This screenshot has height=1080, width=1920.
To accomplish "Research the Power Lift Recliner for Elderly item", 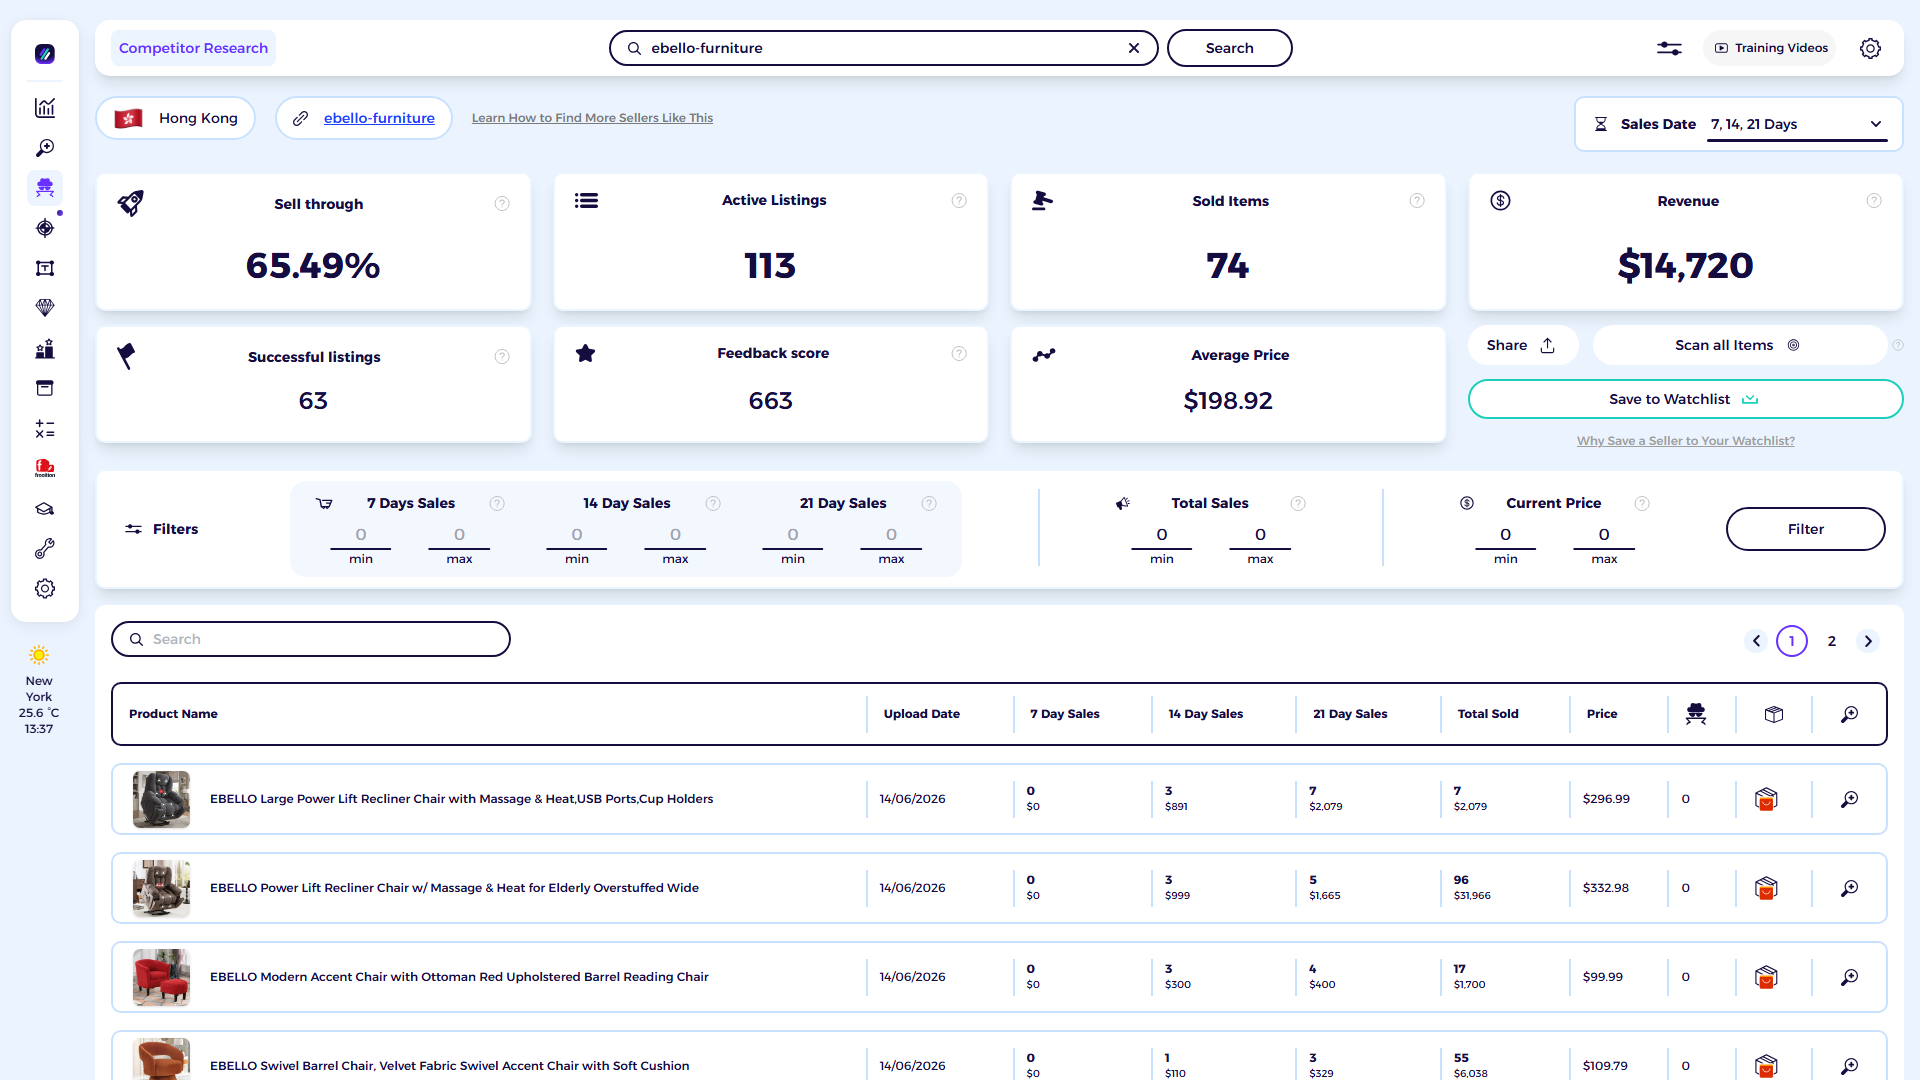I will coord(1850,888).
